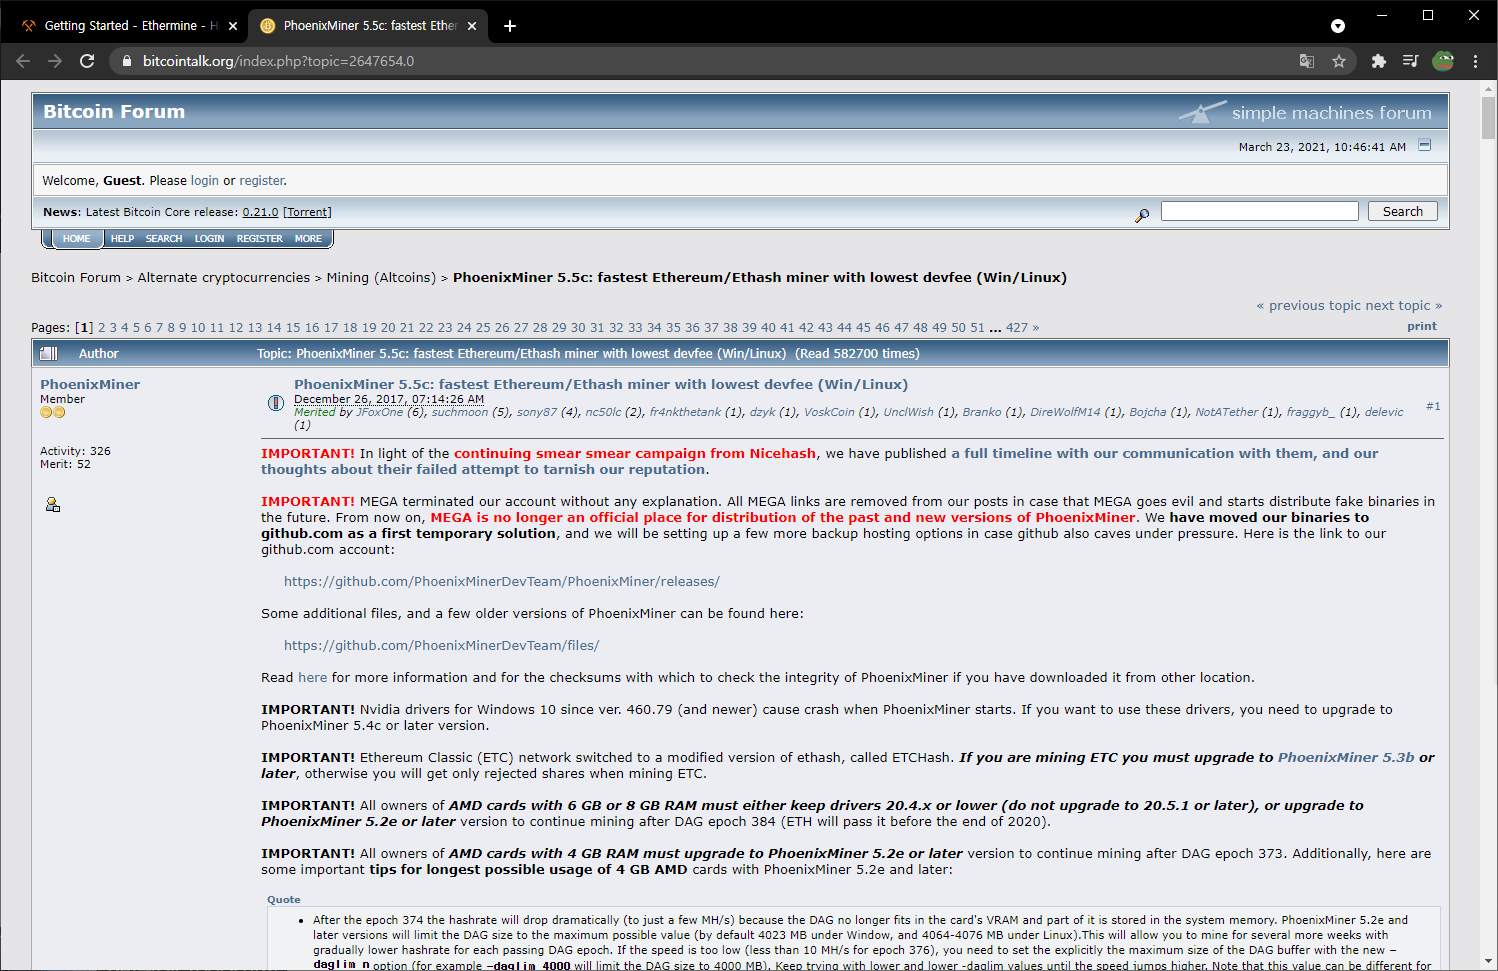Open the Merited link
Screen dimensions: 1498x971
[315, 412]
